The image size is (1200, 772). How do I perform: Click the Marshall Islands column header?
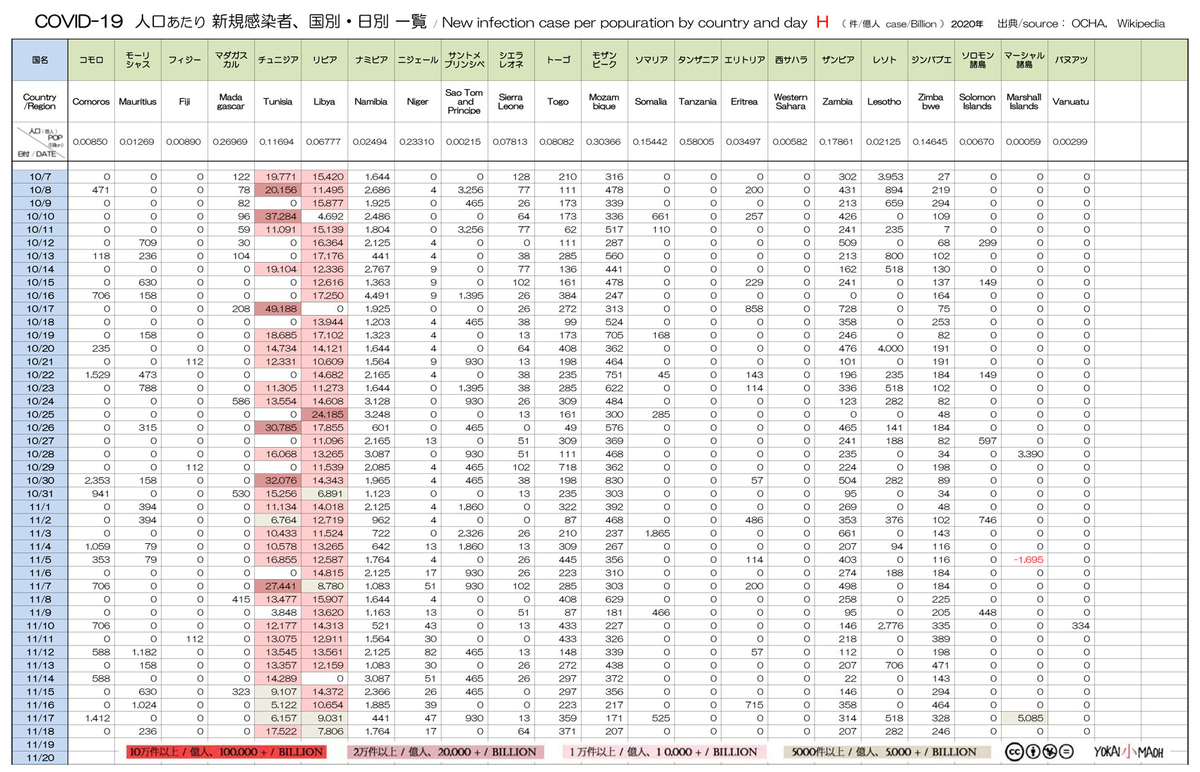click(1024, 102)
